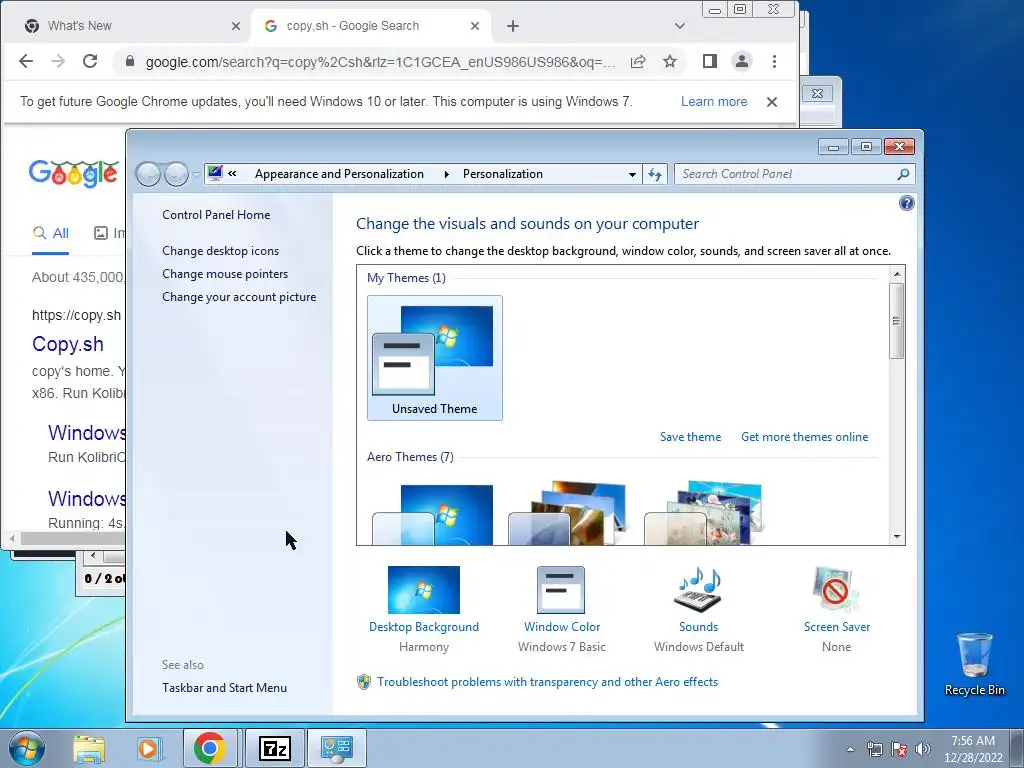
Task: Expand the Control Panel address bar dropdown
Action: click(x=632, y=174)
